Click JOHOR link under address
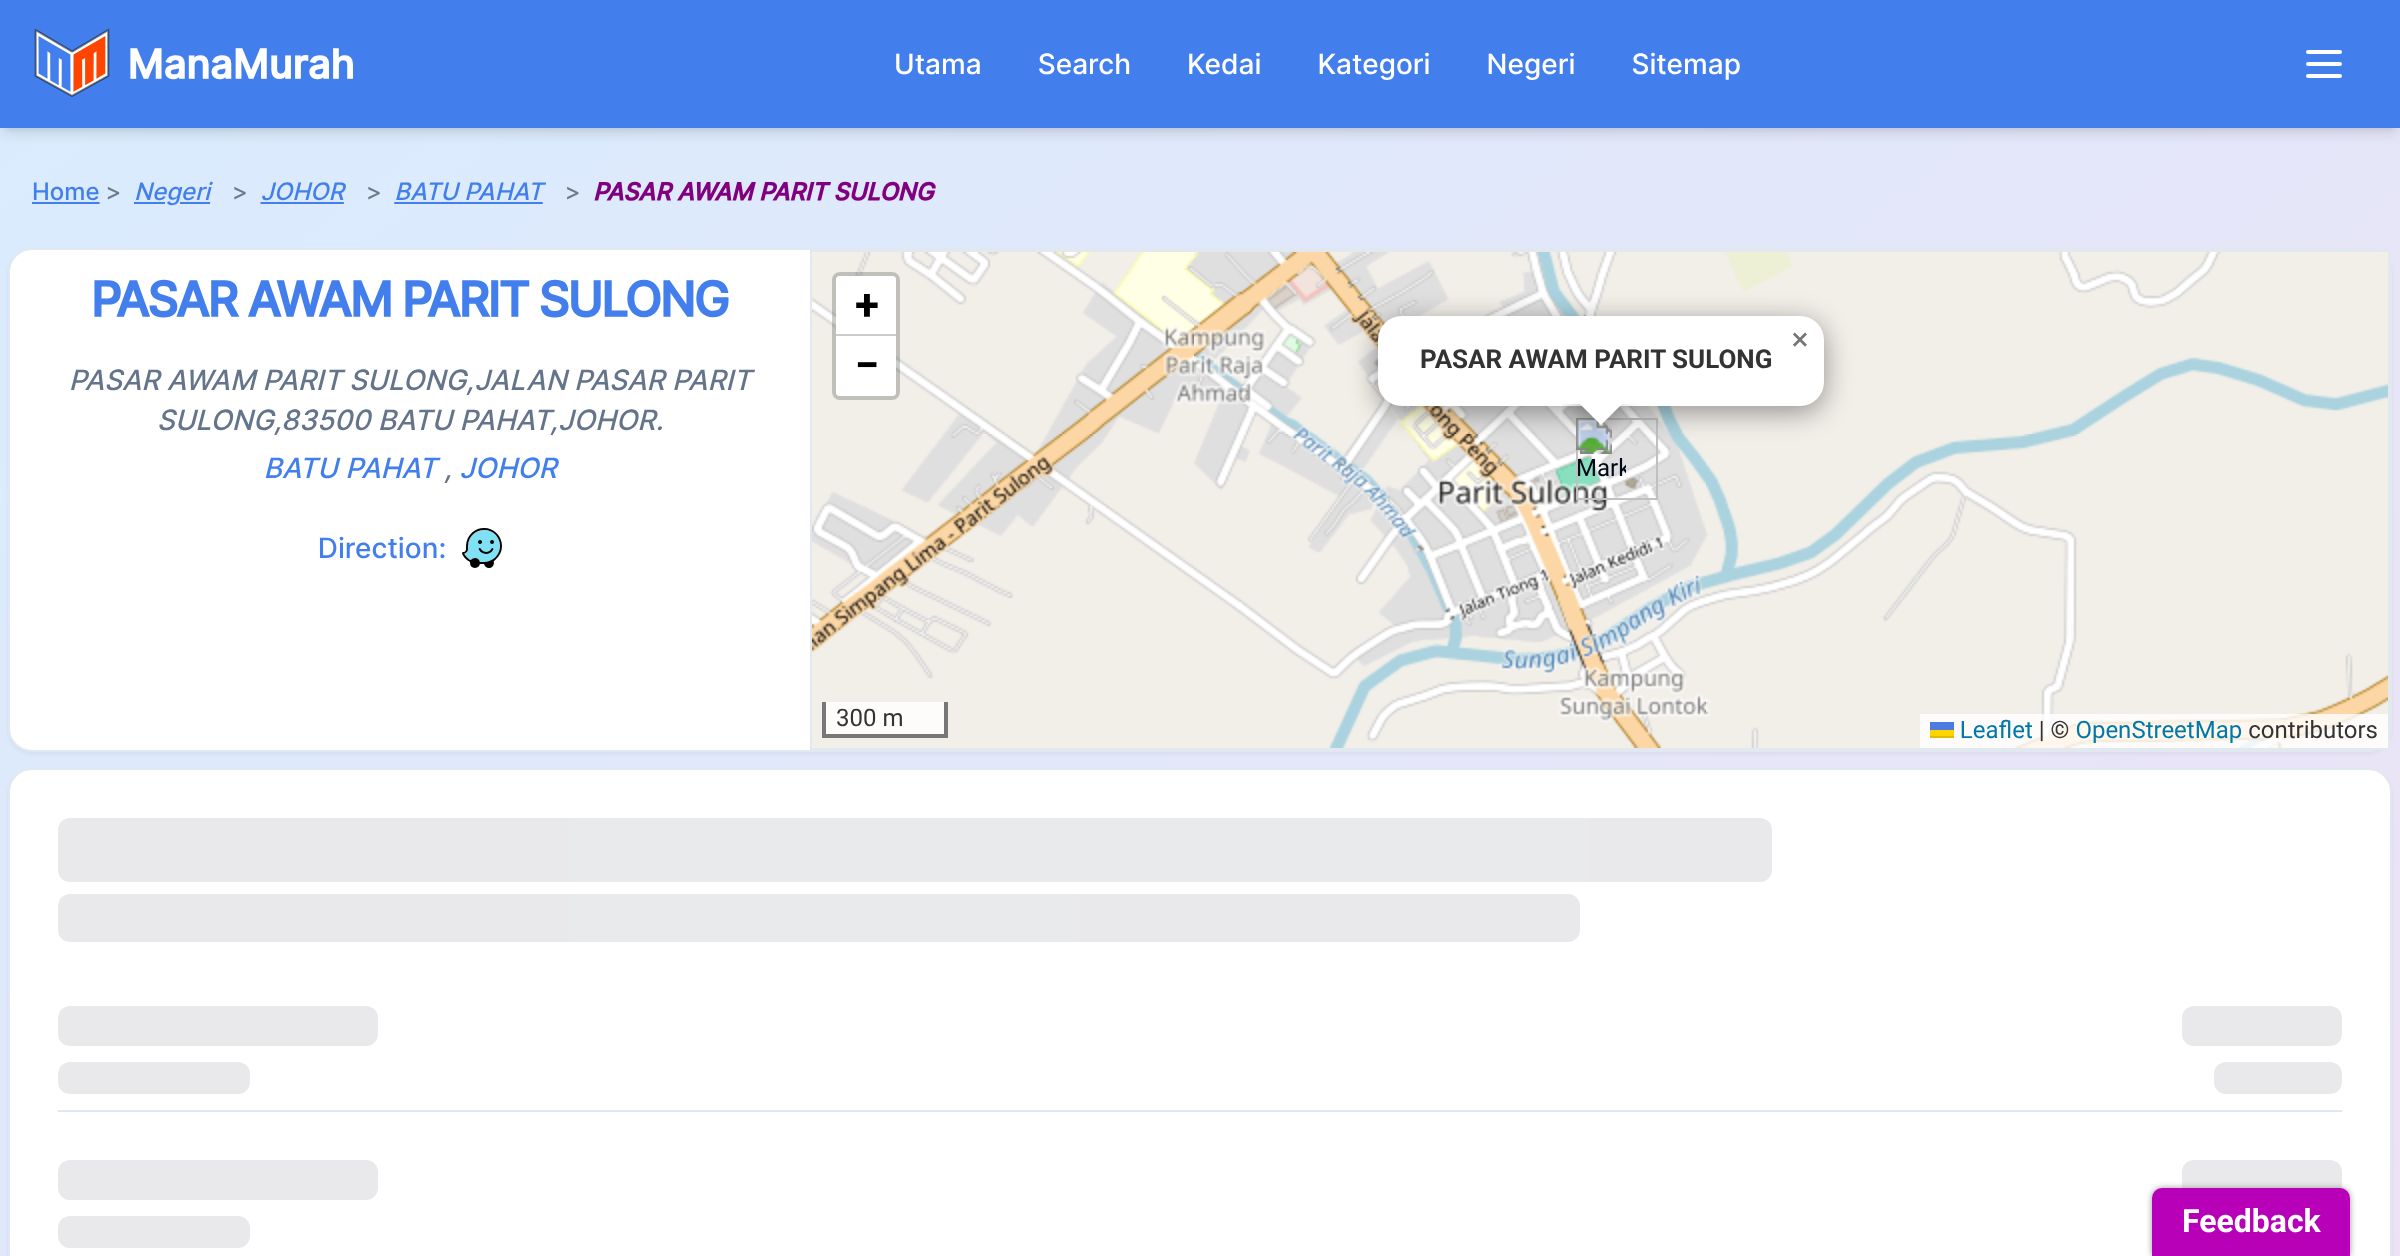 pos(509,468)
